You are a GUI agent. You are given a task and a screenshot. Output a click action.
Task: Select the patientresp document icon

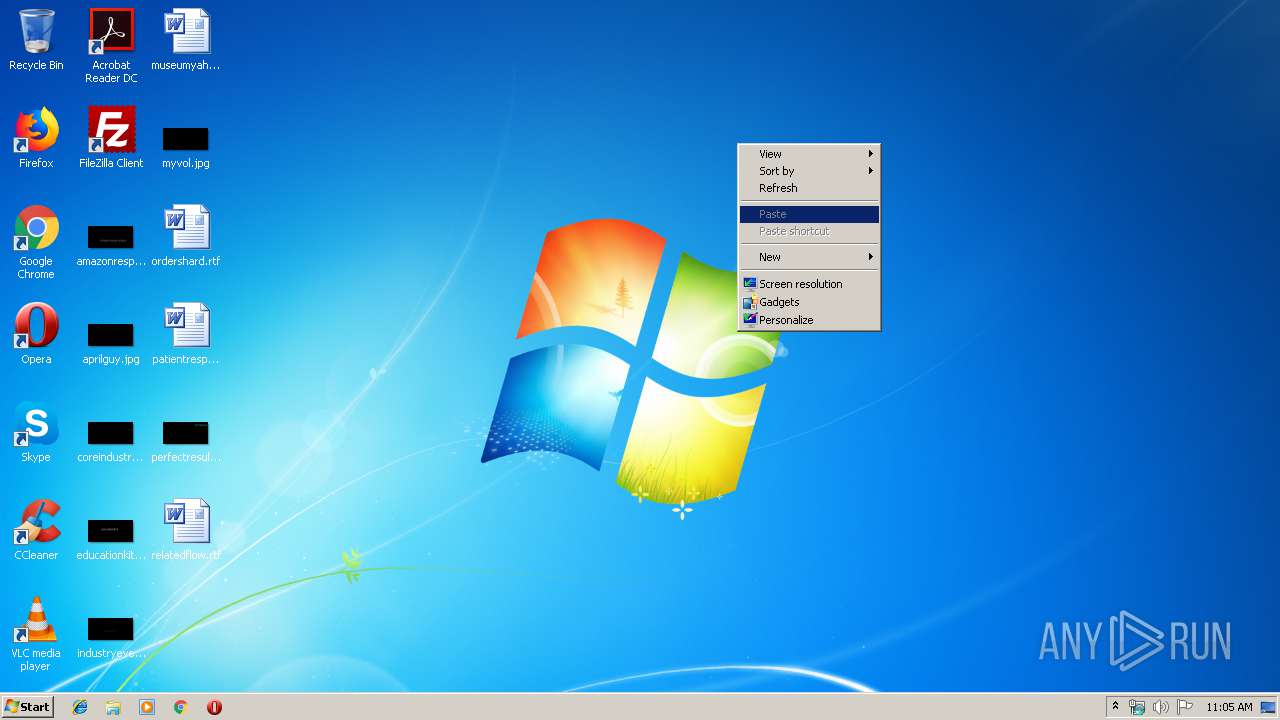[x=186, y=334]
